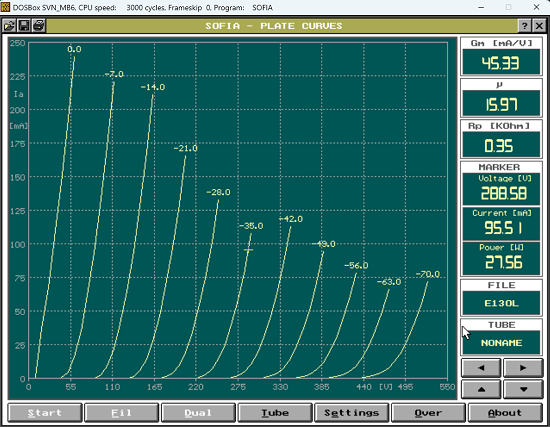The width and height of the screenshot is (550, 427).
Task: Select the Fil button
Action: pyautogui.click(x=121, y=413)
